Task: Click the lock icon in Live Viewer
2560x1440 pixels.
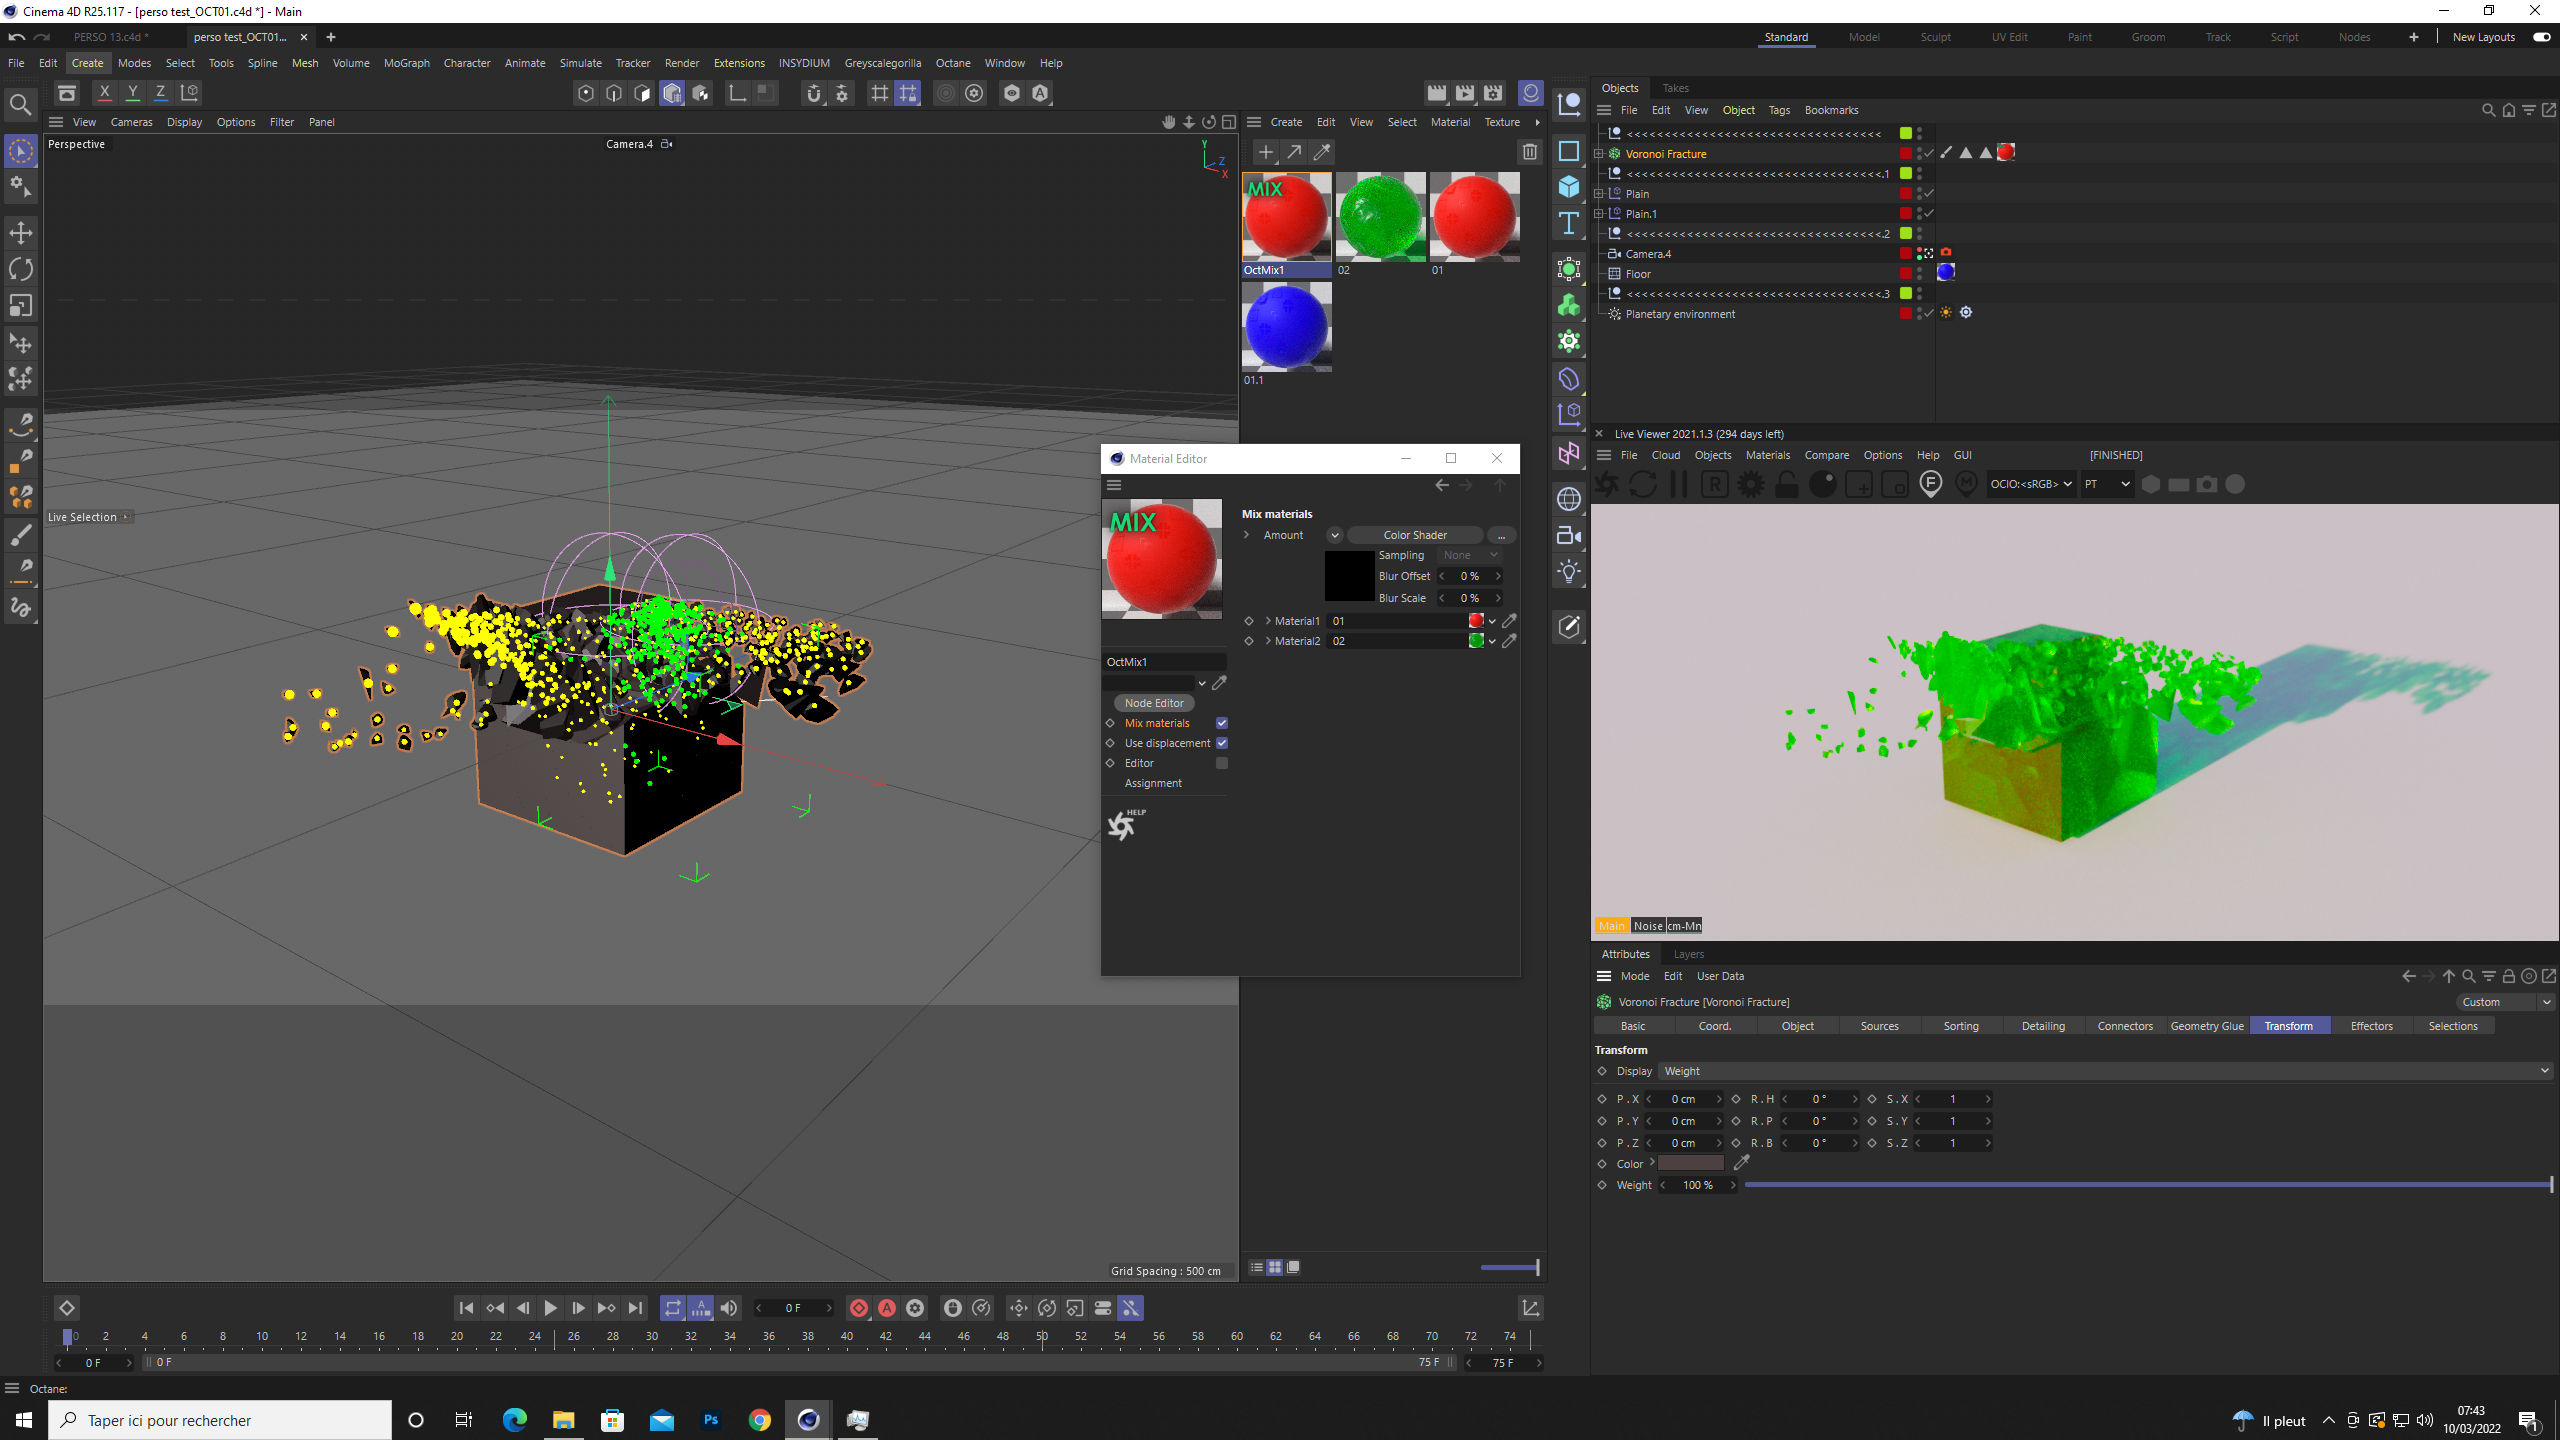Action: click(1786, 485)
